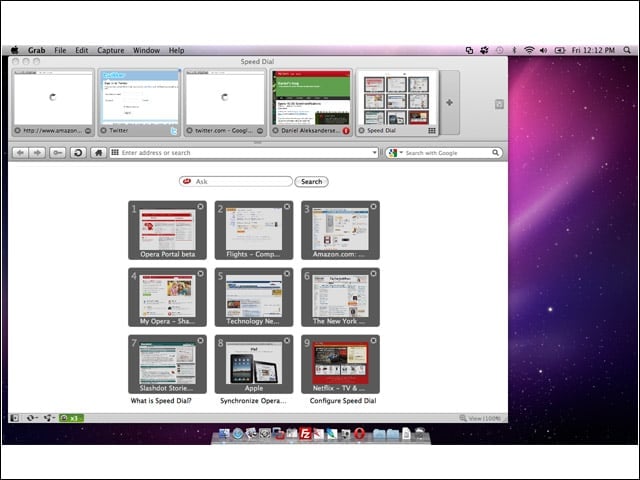The height and width of the screenshot is (480, 640).
Task: Click the Back navigation arrow
Action: [20, 153]
